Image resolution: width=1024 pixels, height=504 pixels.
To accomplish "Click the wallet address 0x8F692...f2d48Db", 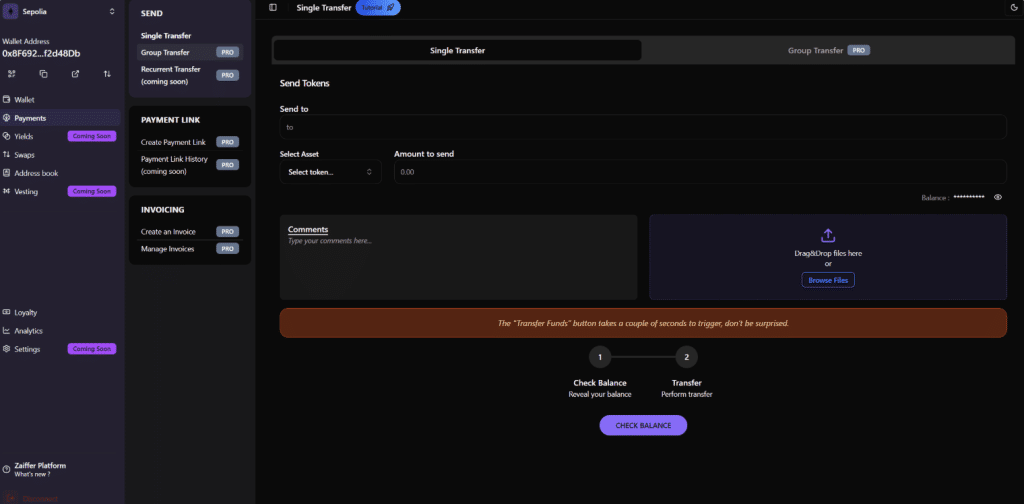I will 41,54.
